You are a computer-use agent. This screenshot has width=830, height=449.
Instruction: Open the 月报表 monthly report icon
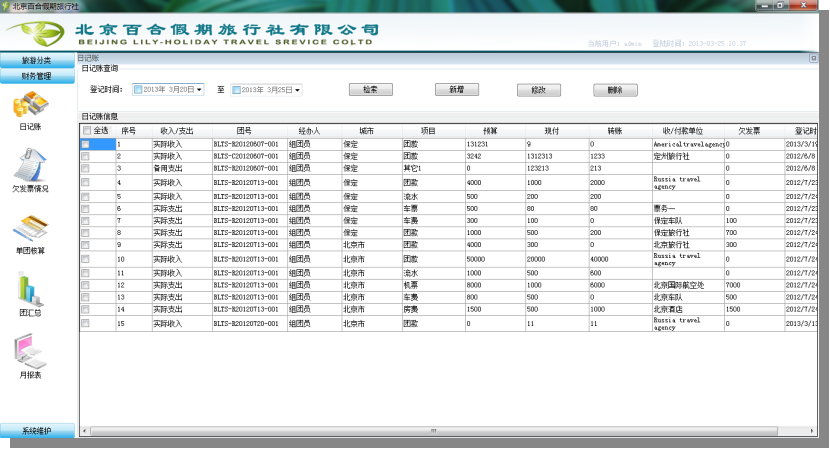30,350
